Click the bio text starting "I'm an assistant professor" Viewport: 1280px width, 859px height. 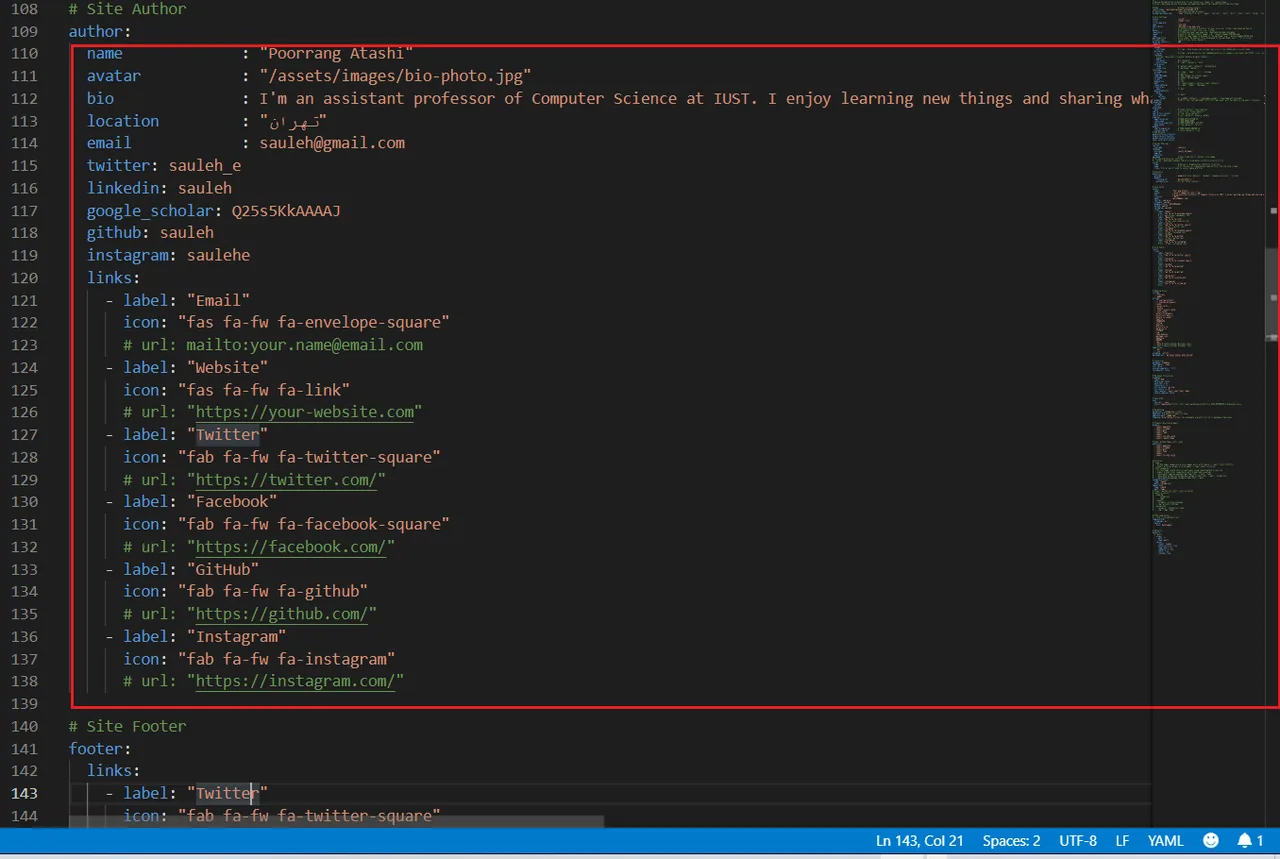[705, 98]
